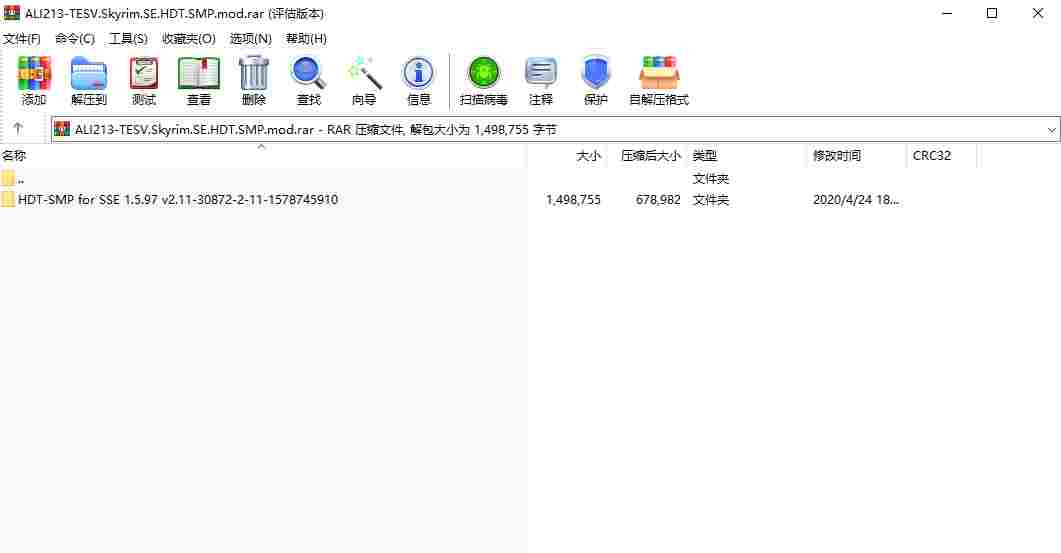Close the WinRAR window
Viewport: 1061px width, 553px height.
pyautogui.click(x=1037, y=13)
